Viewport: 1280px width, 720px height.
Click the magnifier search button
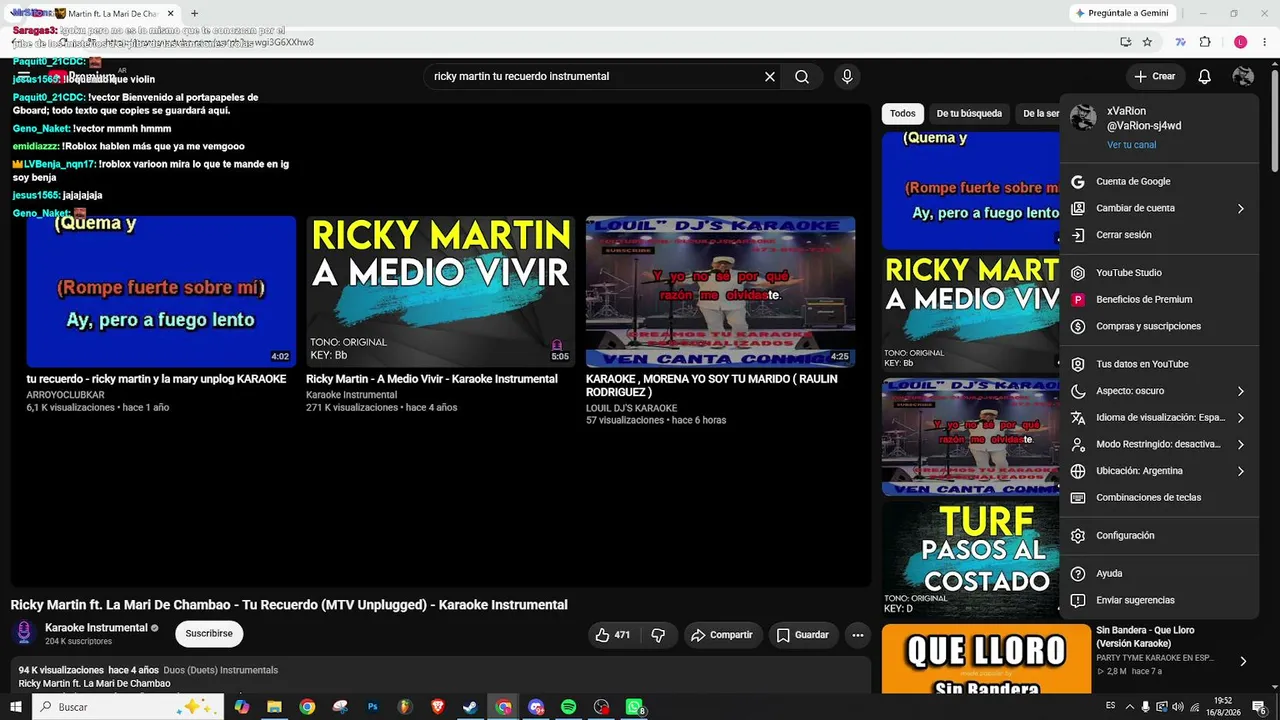pyautogui.click(x=802, y=77)
